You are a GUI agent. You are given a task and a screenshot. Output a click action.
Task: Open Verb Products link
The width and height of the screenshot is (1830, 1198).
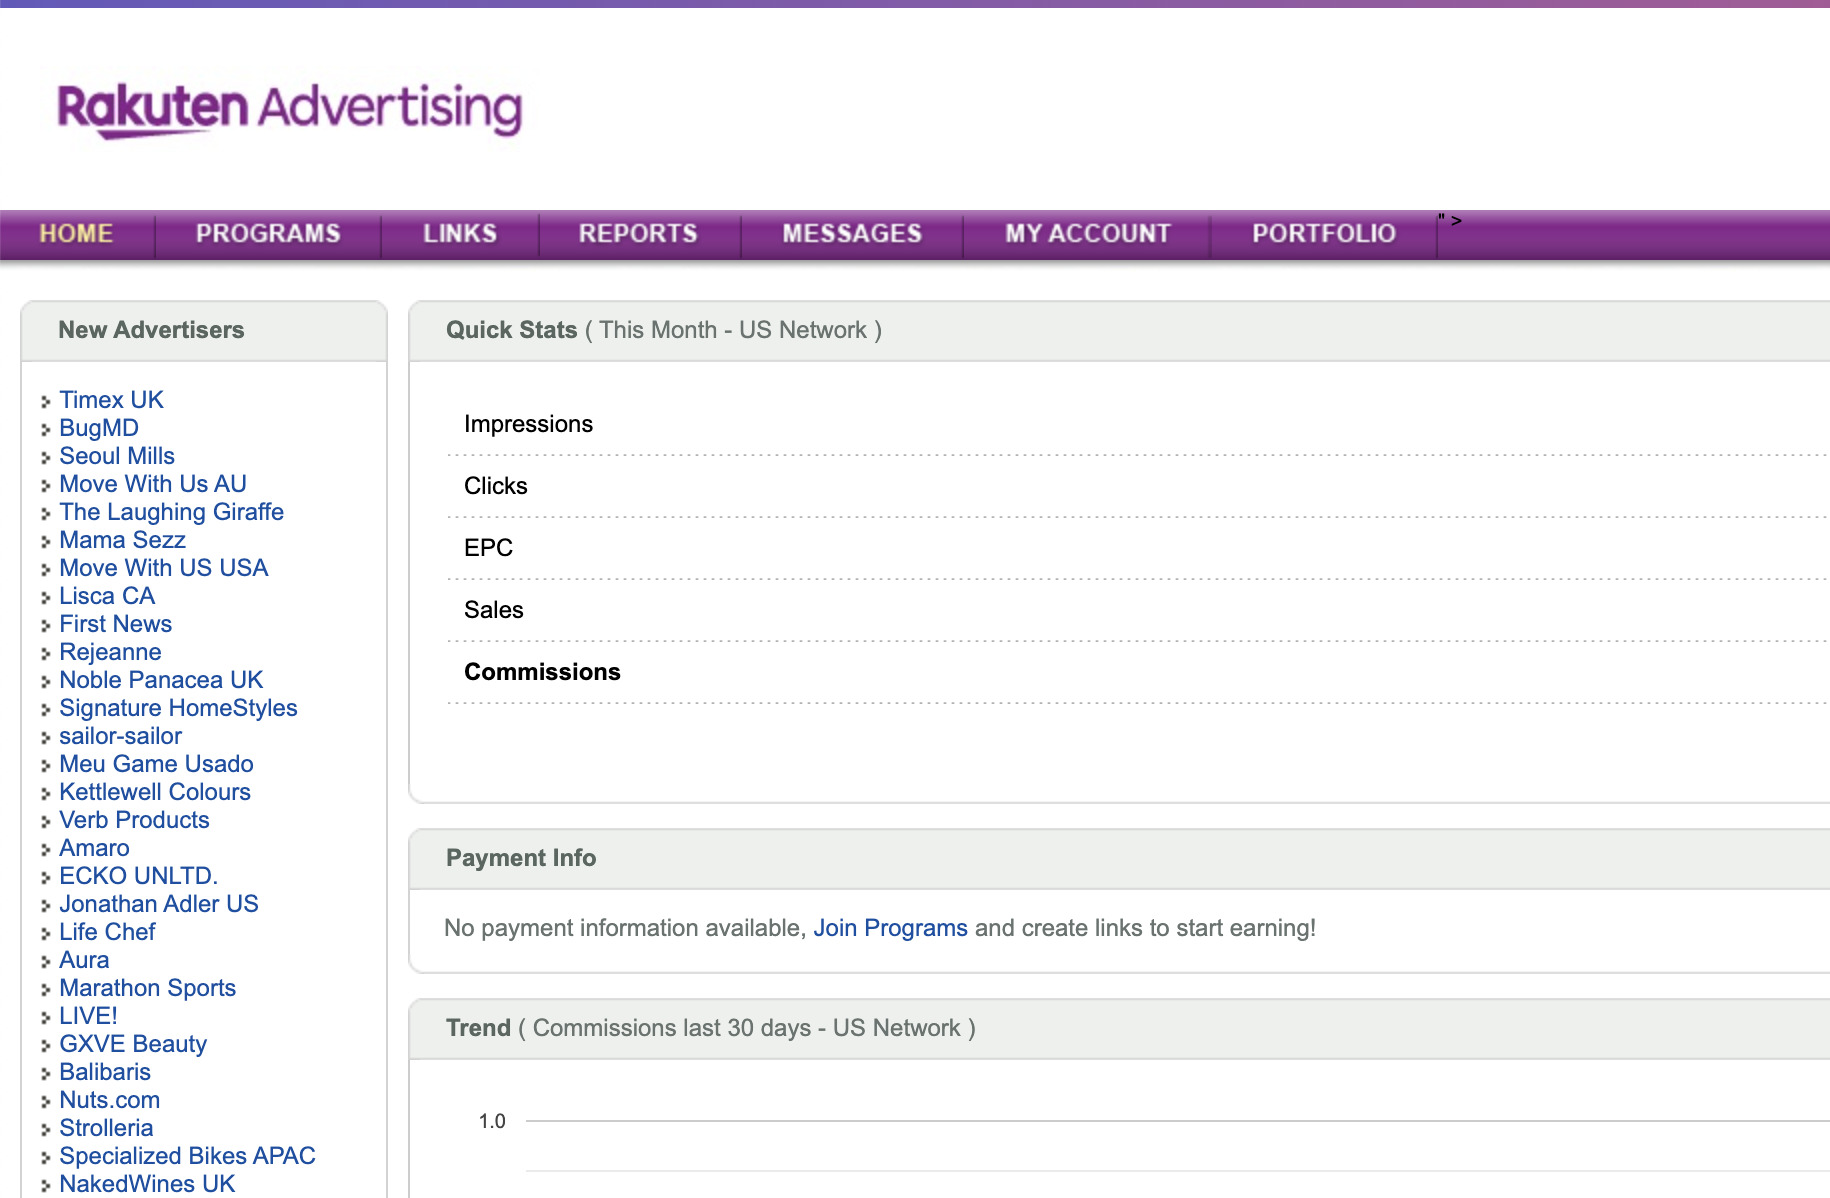click(134, 820)
